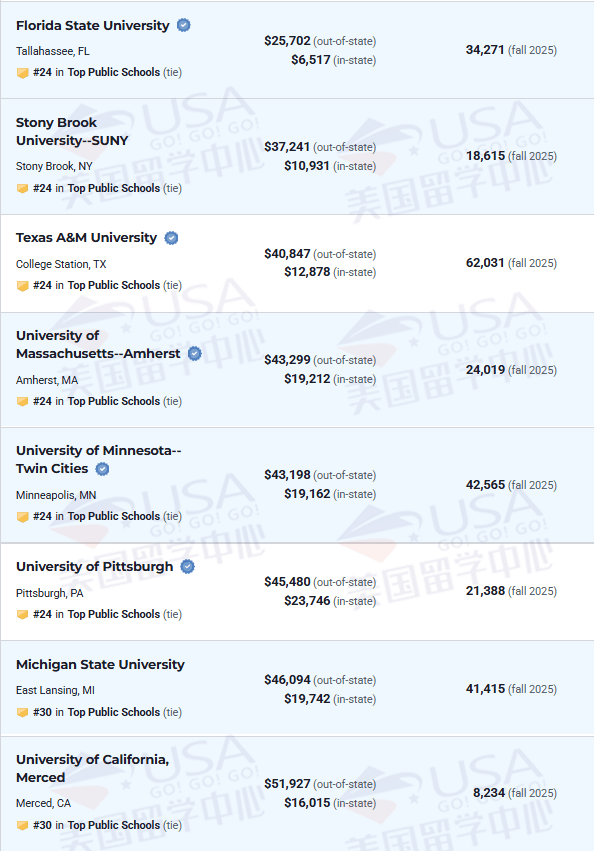The width and height of the screenshot is (594, 851).
Task: Open Texas A&M University profile
Action: [x=86, y=238]
